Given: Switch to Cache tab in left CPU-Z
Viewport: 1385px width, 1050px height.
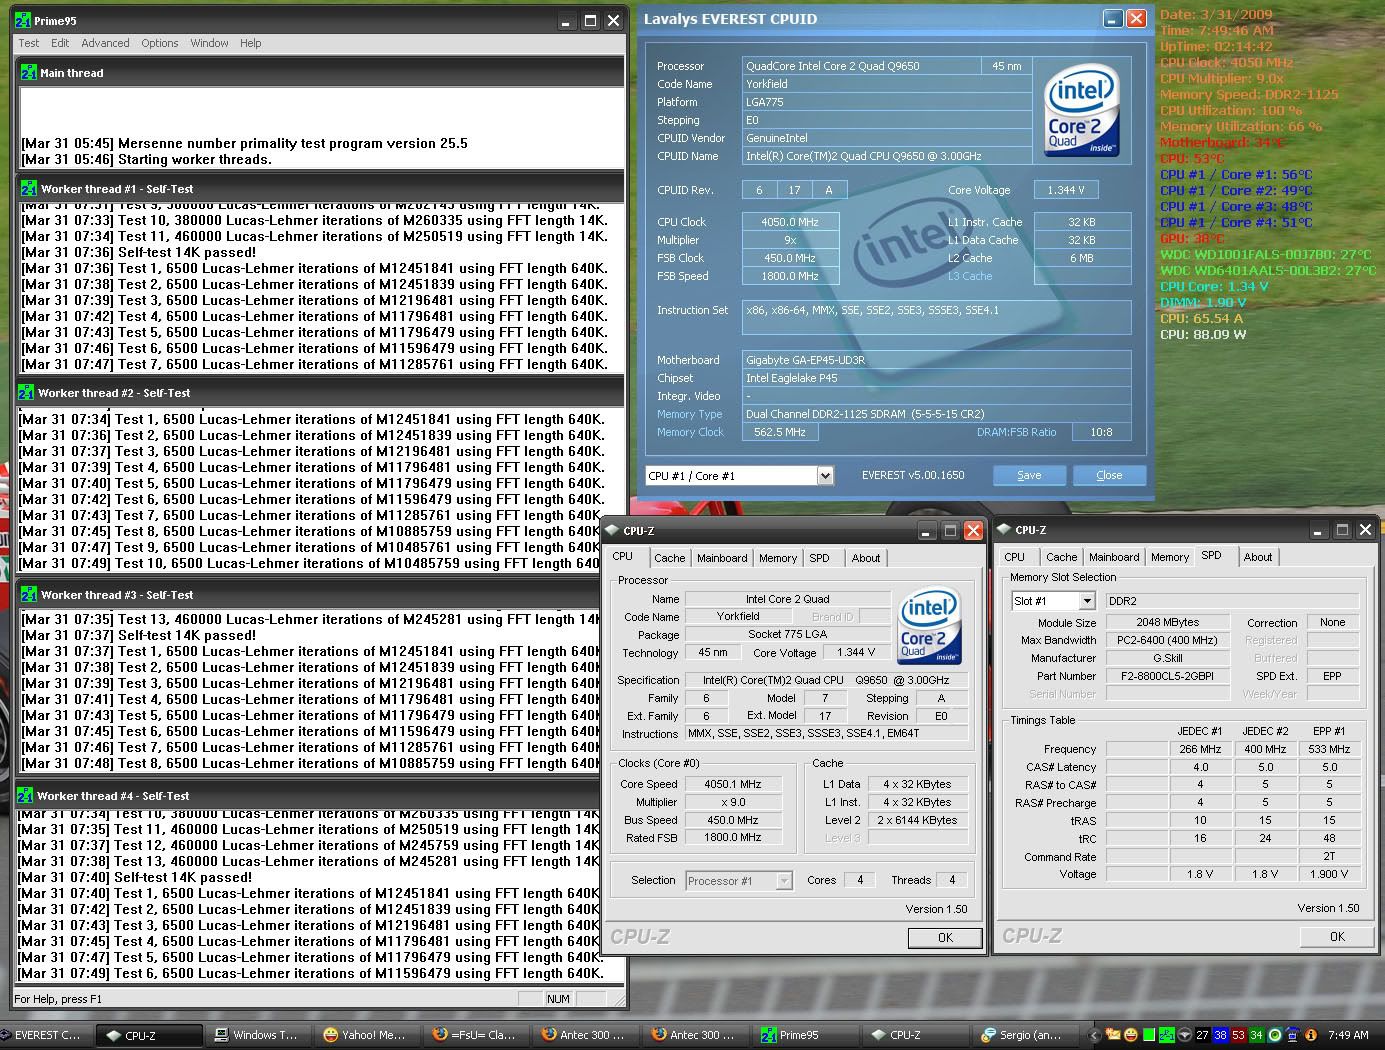Looking at the screenshot, I should click(x=670, y=558).
